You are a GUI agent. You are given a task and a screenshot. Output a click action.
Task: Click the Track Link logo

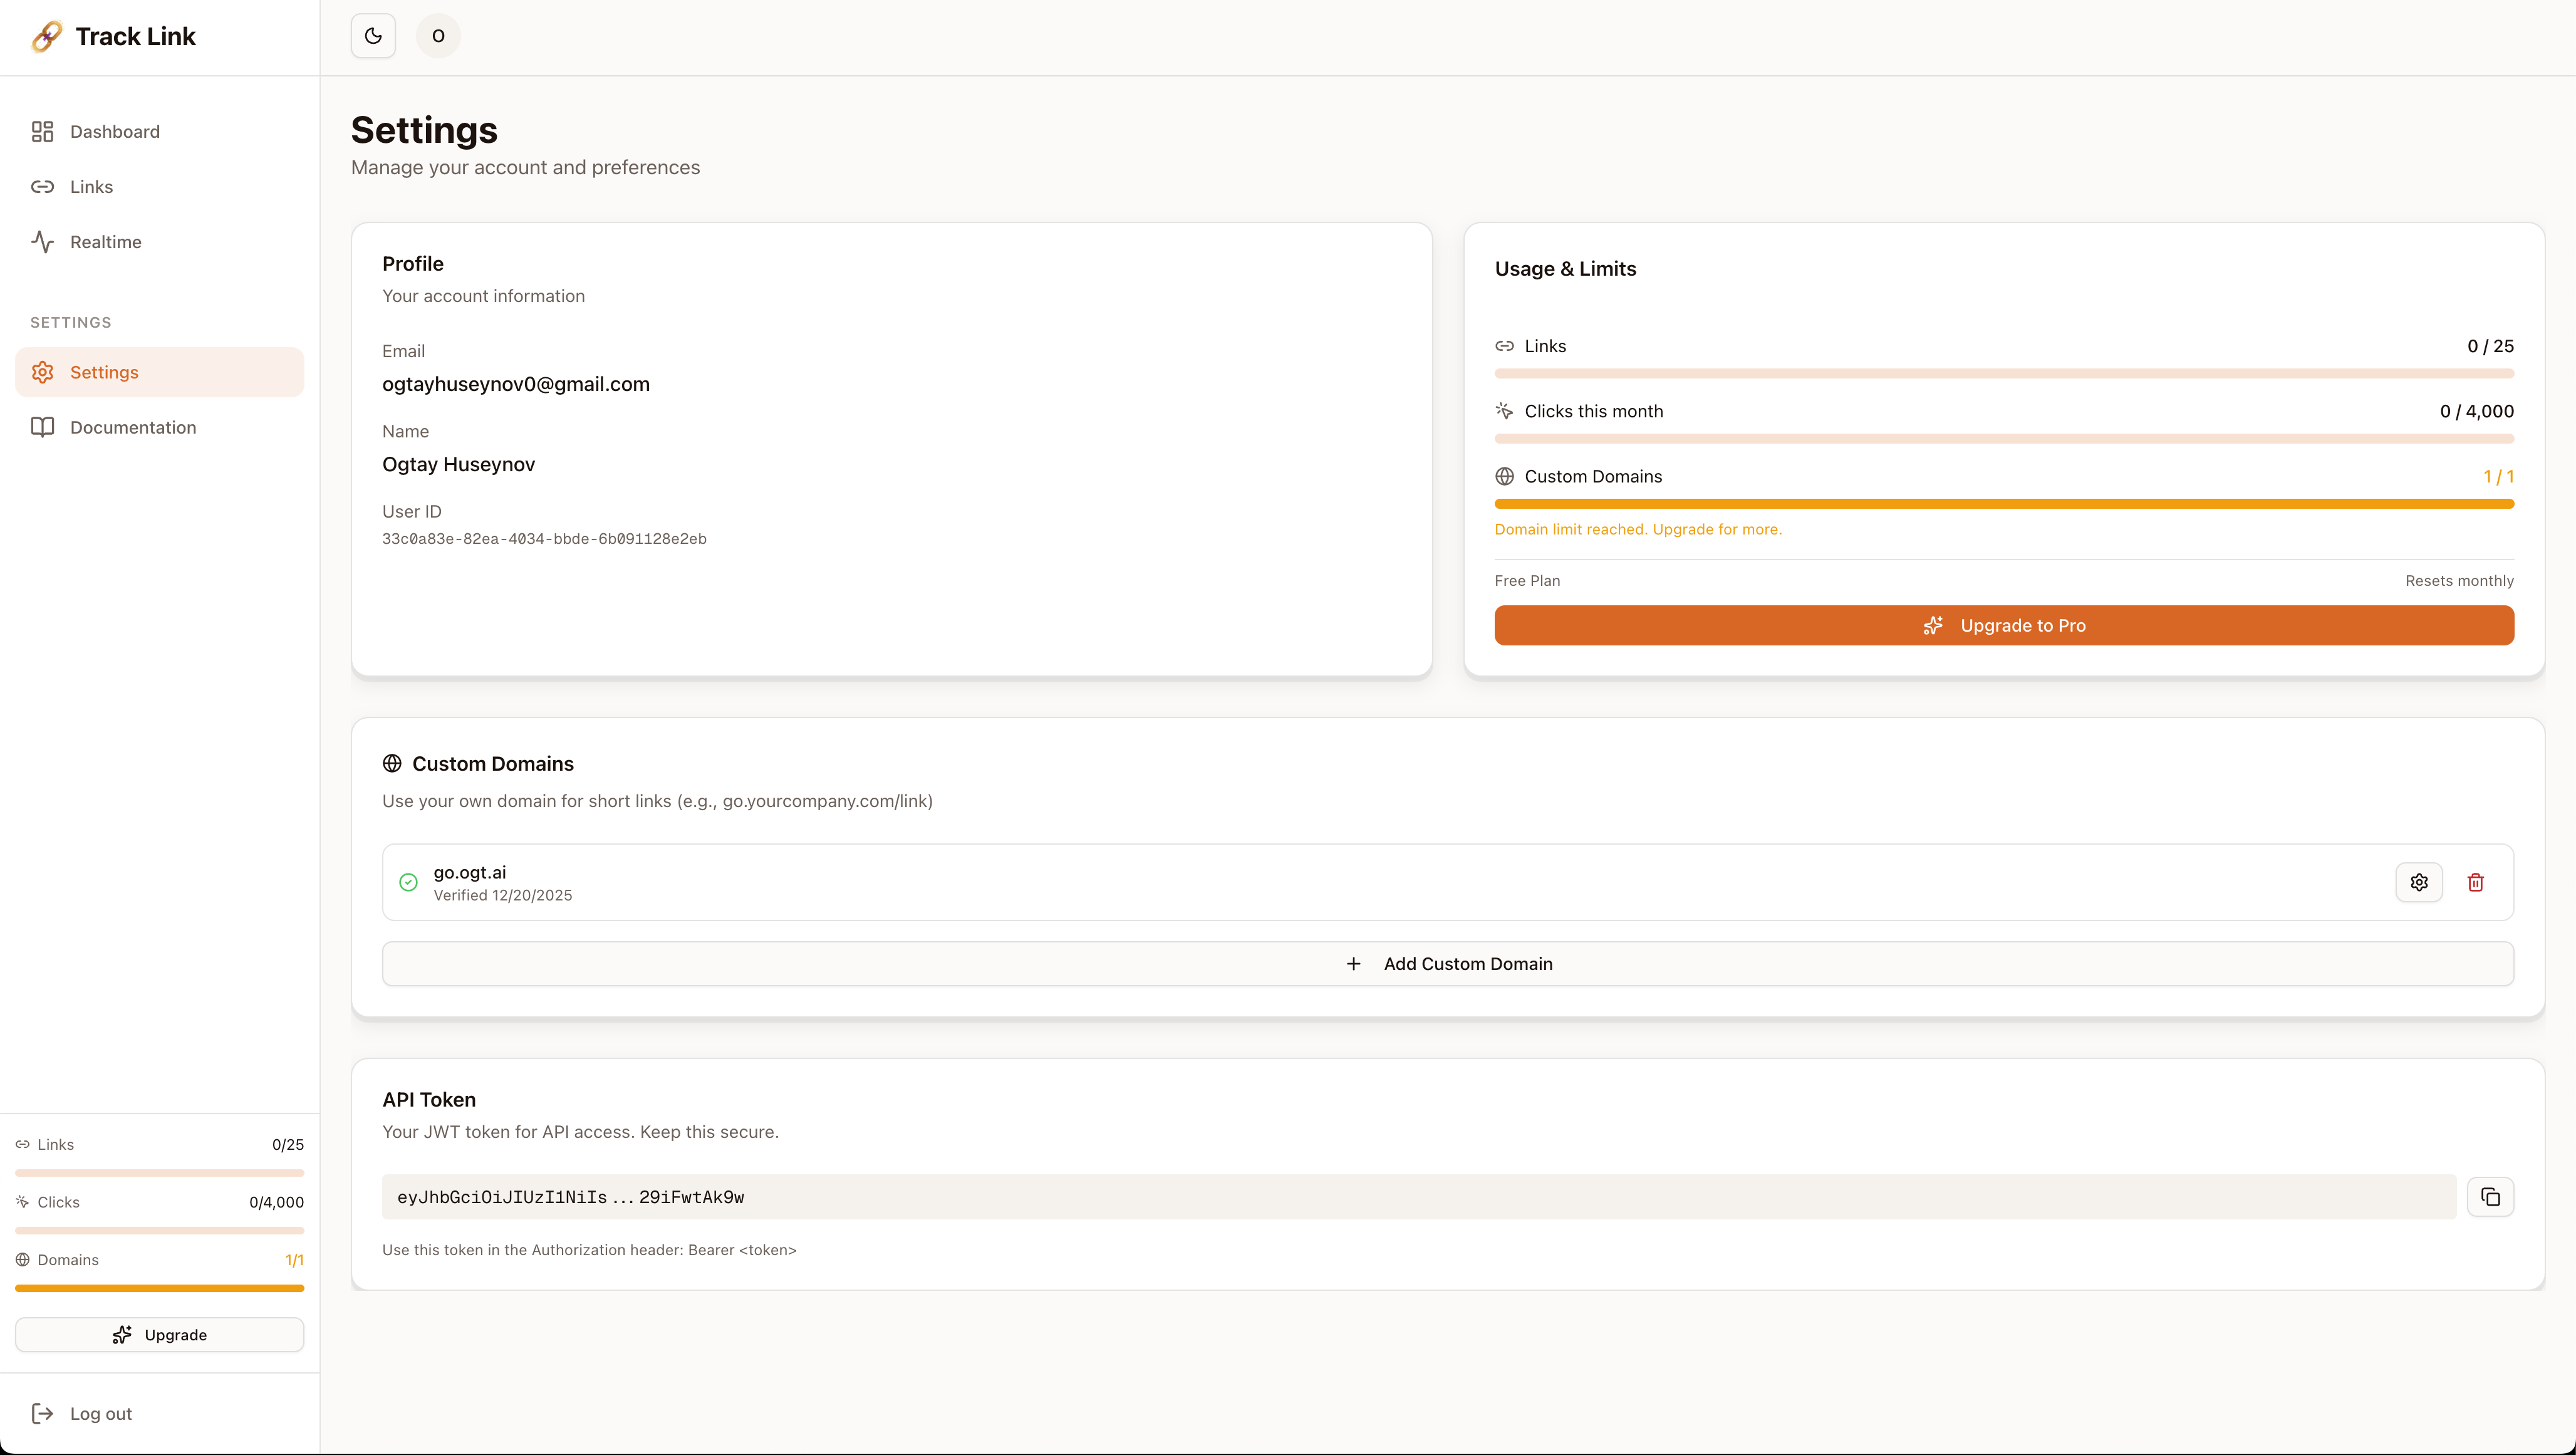tap(114, 36)
